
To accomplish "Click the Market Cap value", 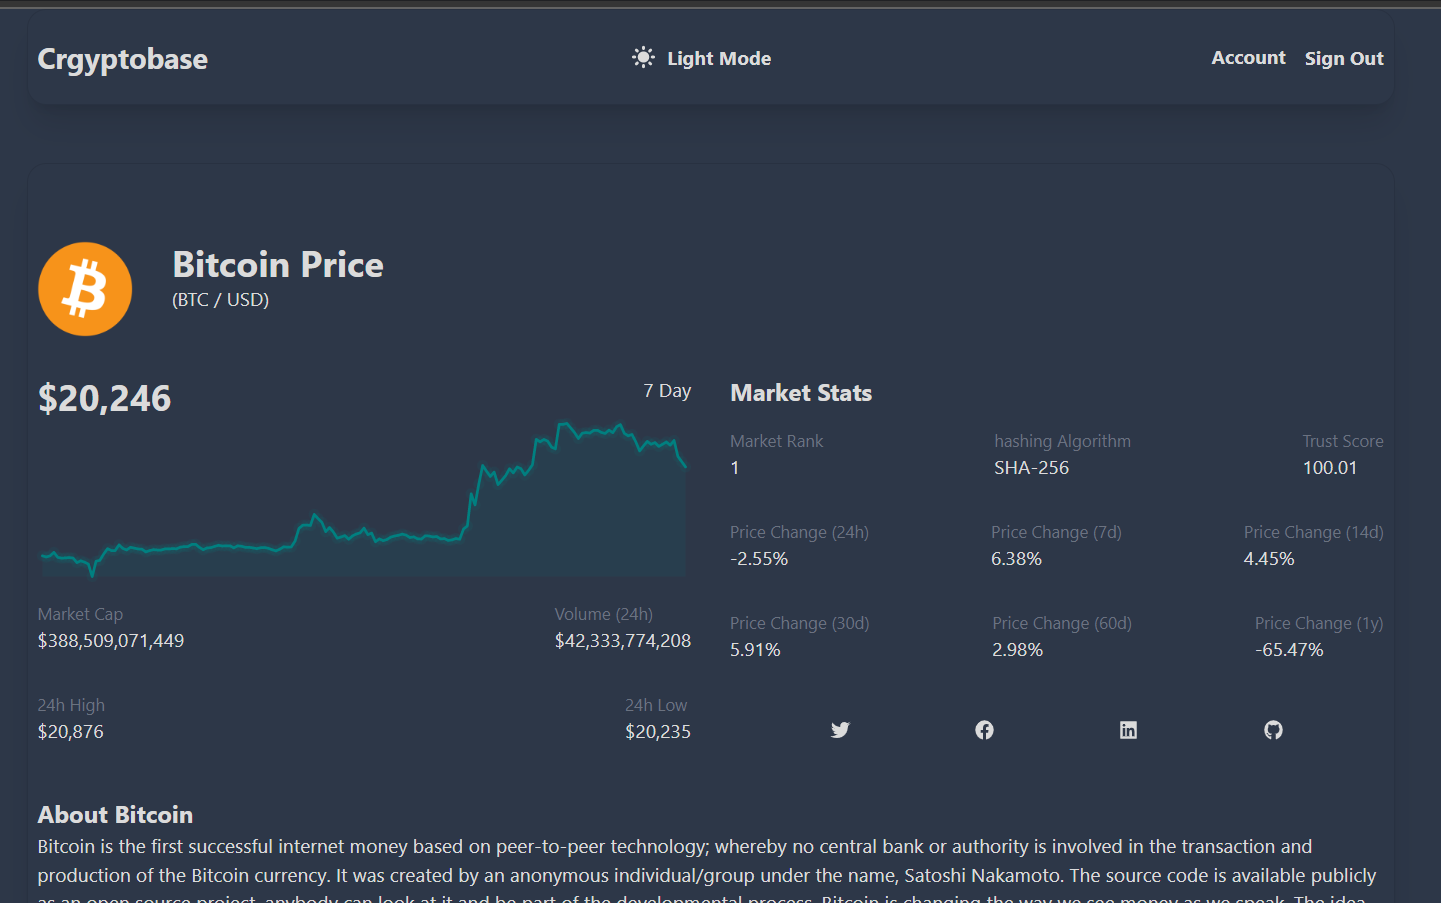I will point(110,640).
